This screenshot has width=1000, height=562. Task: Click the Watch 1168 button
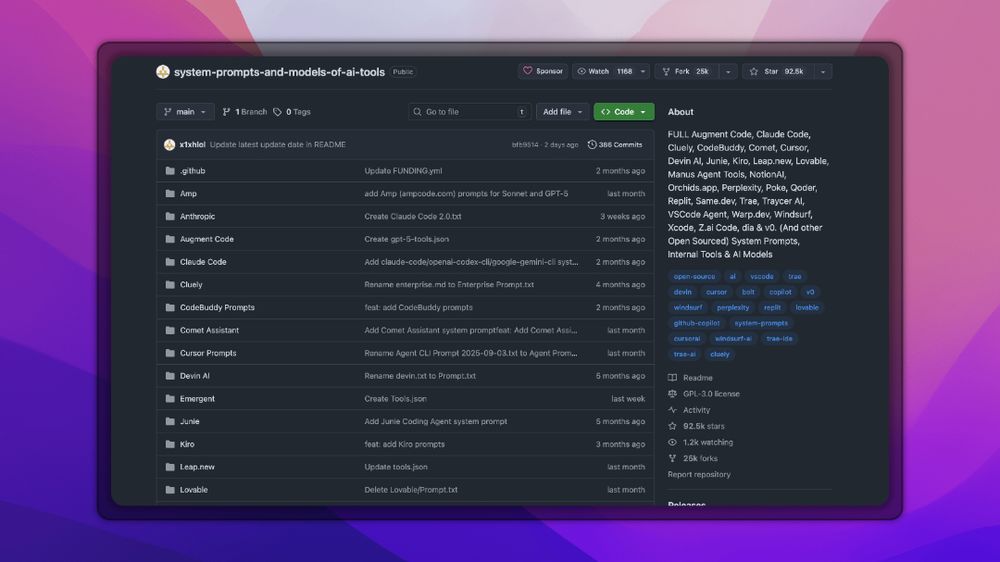(x=605, y=71)
